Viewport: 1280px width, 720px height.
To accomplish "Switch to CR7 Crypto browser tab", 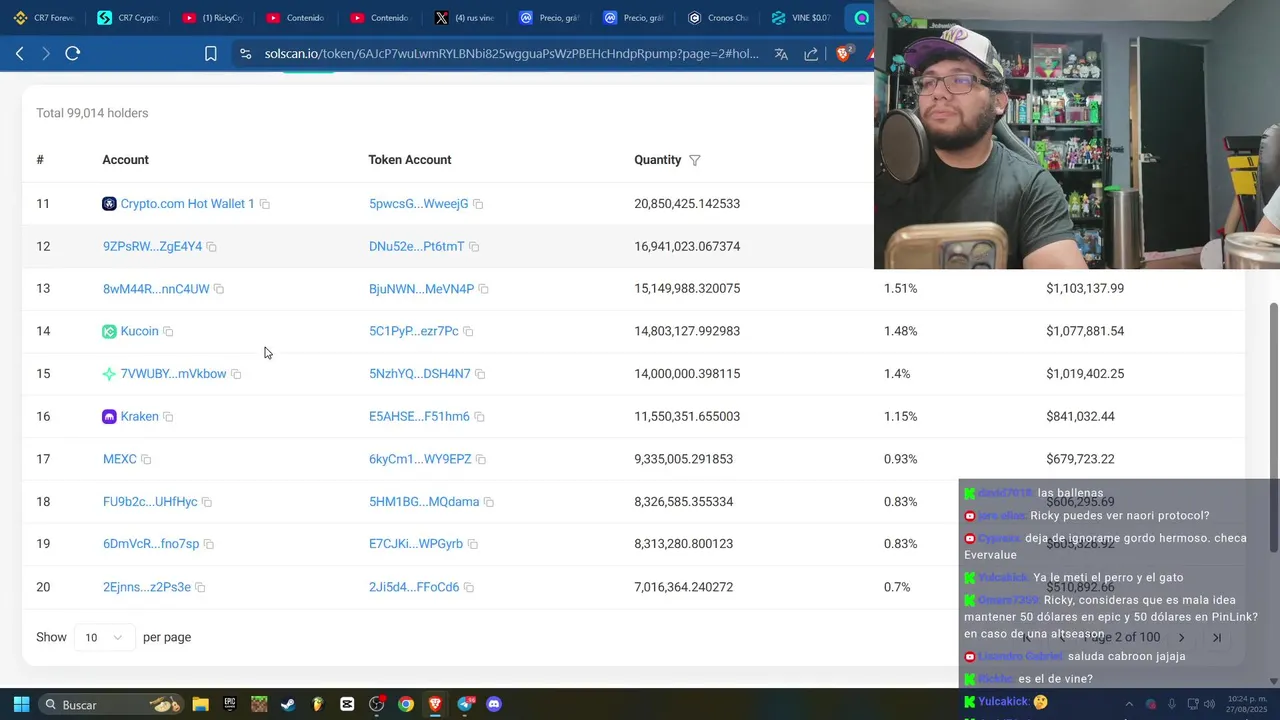I will coord(129,18).
